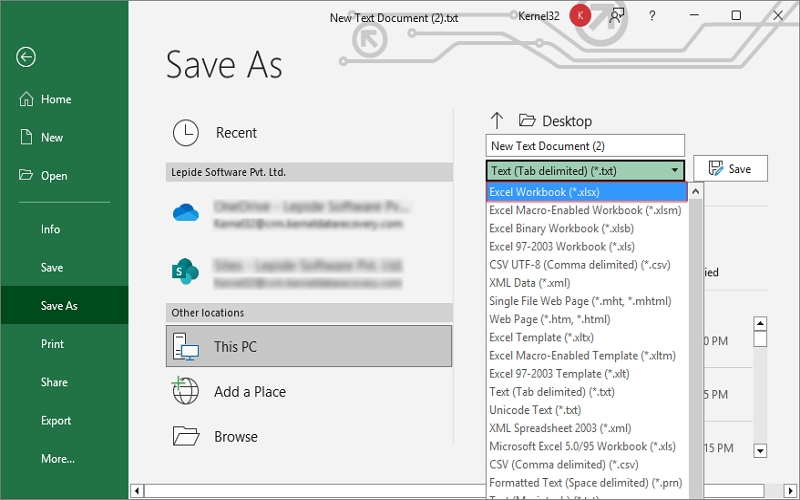The image size is (800, 500).
Task: Click the file name input field
Action: pyautogui.click(x=585, y=146)
